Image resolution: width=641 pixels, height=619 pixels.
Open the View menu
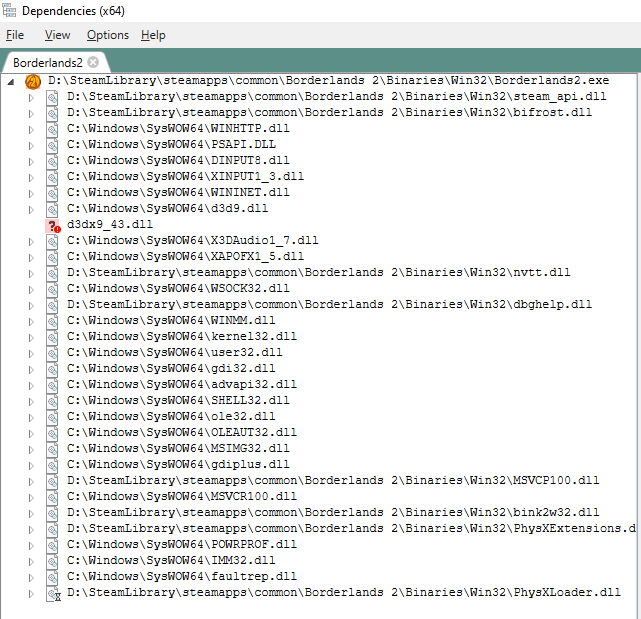(57, 35)
